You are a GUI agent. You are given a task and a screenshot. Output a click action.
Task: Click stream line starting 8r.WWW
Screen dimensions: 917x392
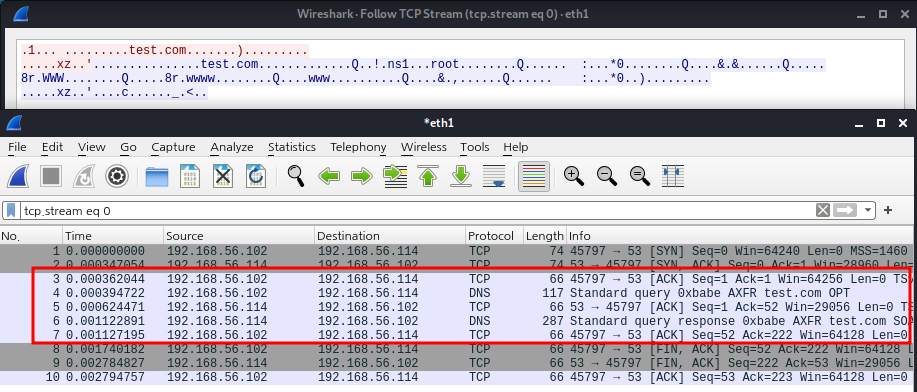366,78
